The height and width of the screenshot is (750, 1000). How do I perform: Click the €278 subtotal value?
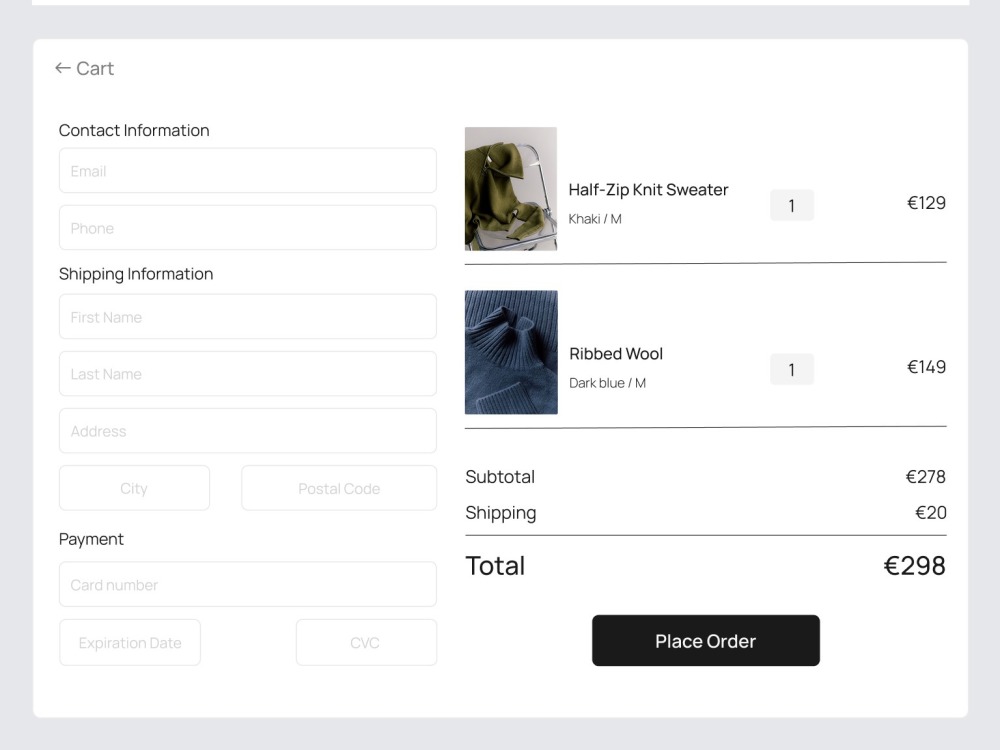[925, 476]
